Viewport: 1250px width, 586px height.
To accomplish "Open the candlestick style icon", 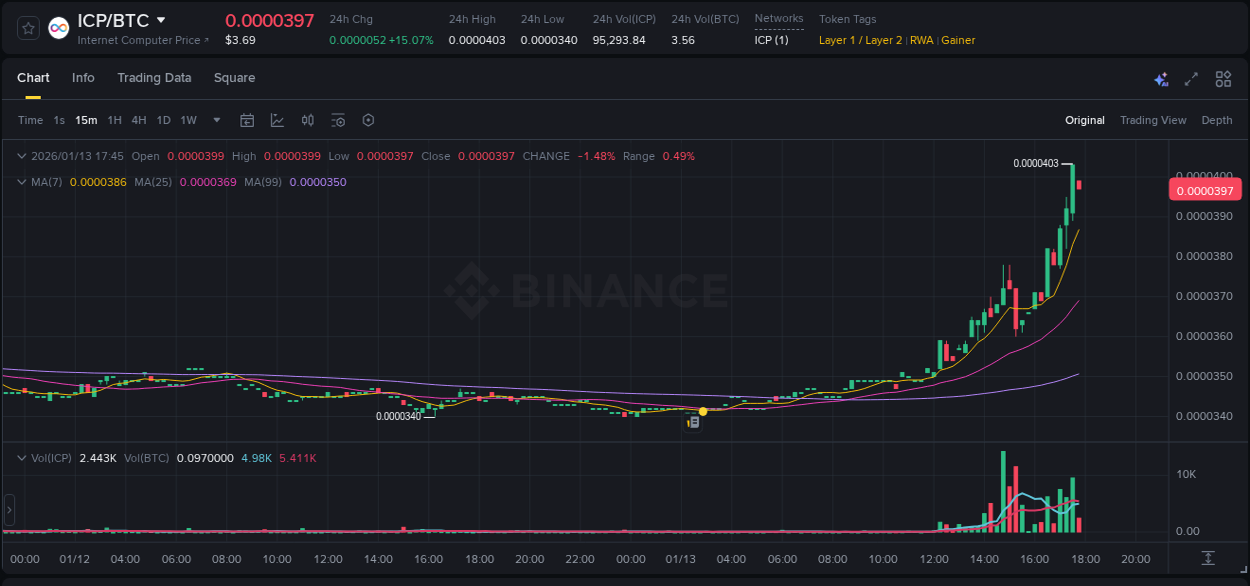I will pos(307,120).
